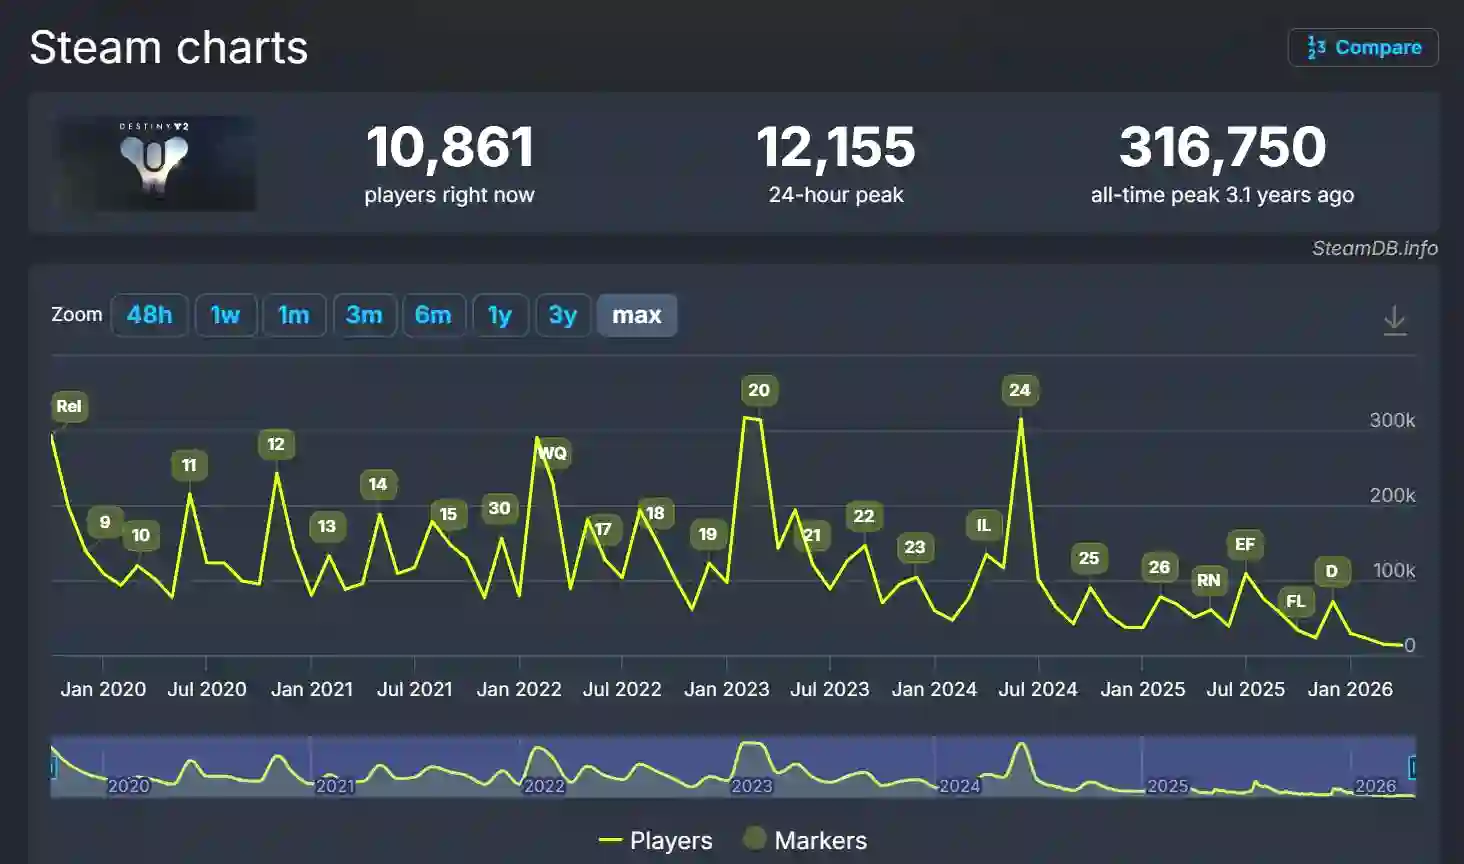1464x864 pixels.
Task: Click the 300k y-axis label
Action: pyautogui.click(x=1392, y=420)
